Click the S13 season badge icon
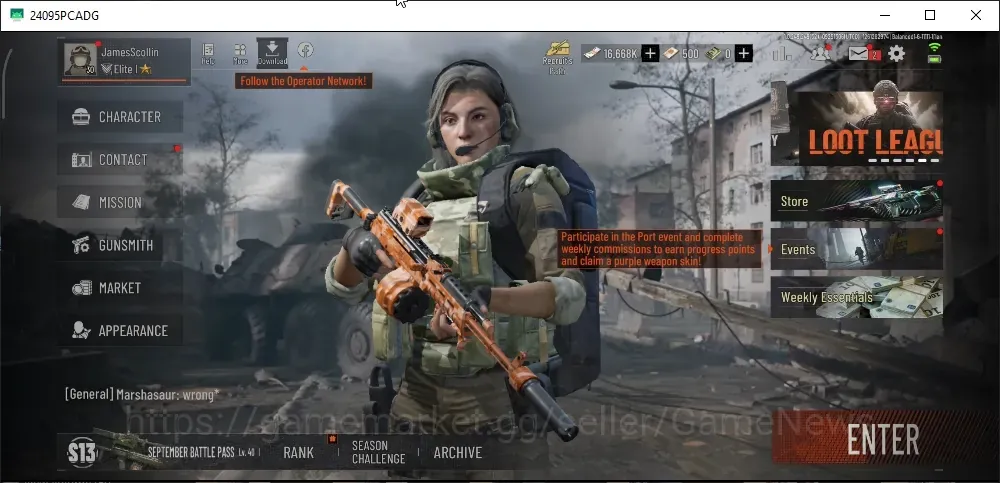Image resolution: width=1000 pixels, height=483 pixels. (82, 452)
